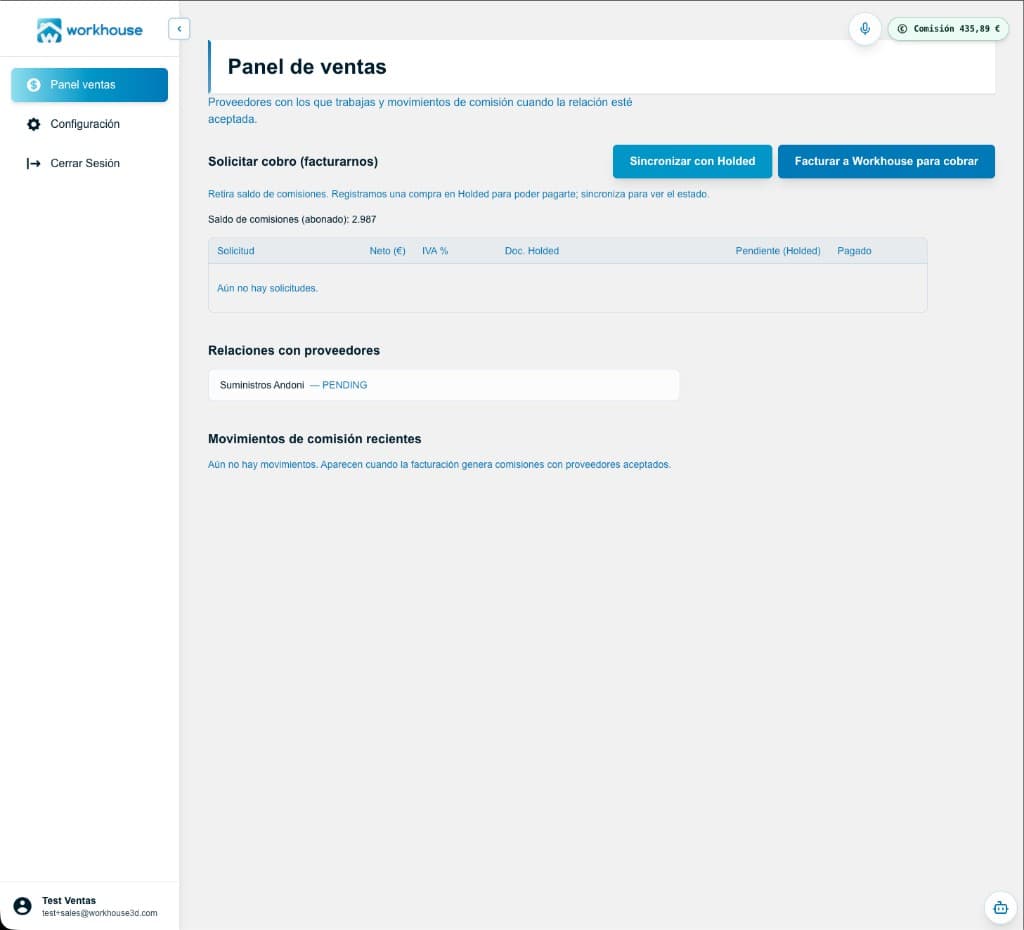
Task: Collapse the sidebar with chevron button
Action: (179, 29)
